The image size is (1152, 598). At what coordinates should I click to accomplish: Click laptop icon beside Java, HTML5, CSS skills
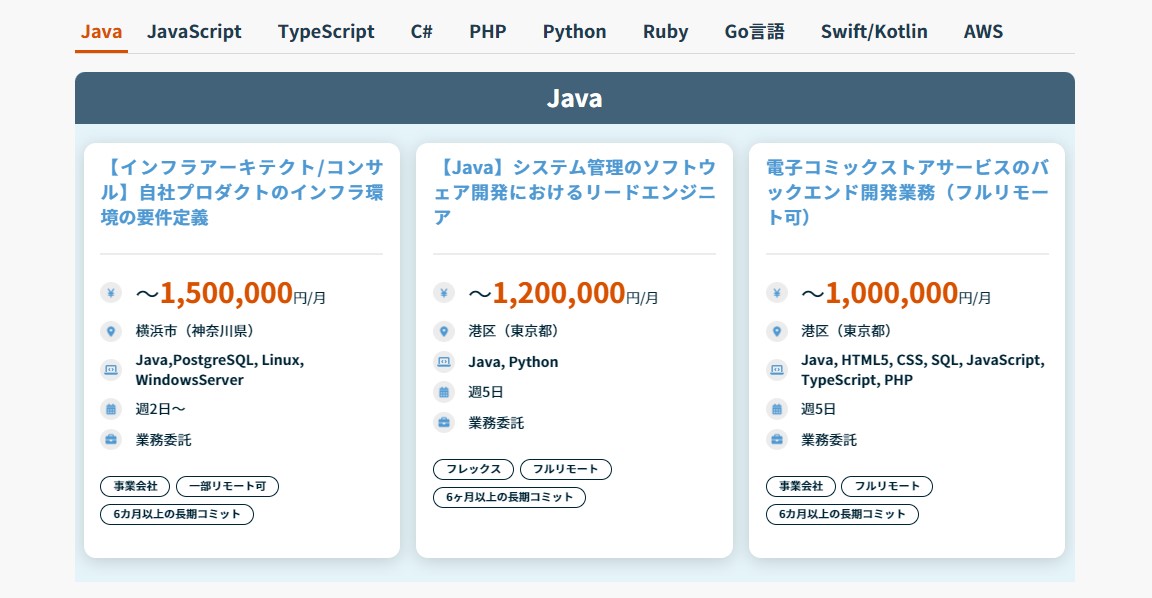point(777,370)
